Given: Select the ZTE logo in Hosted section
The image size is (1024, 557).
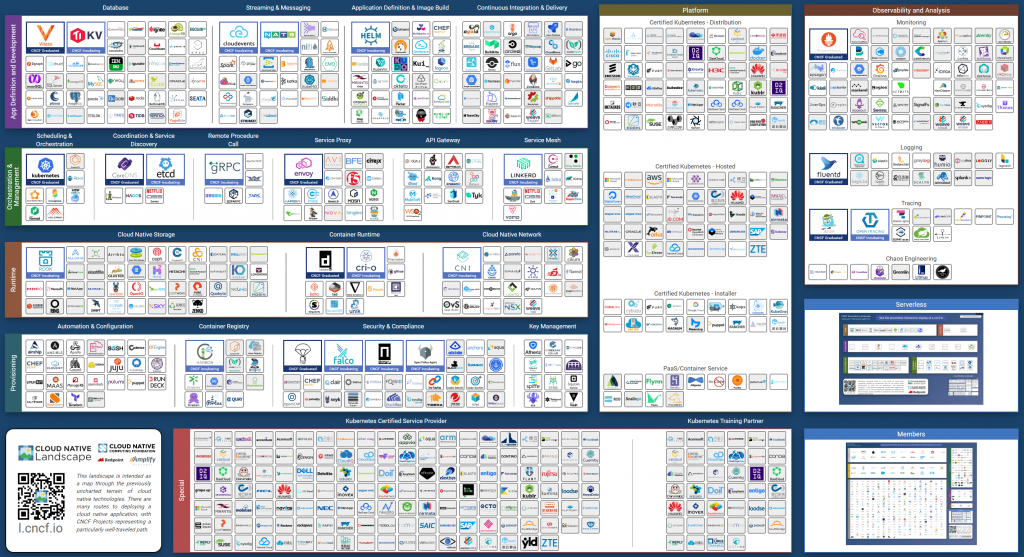Looking at the screenshot, I should coord(758,249).
